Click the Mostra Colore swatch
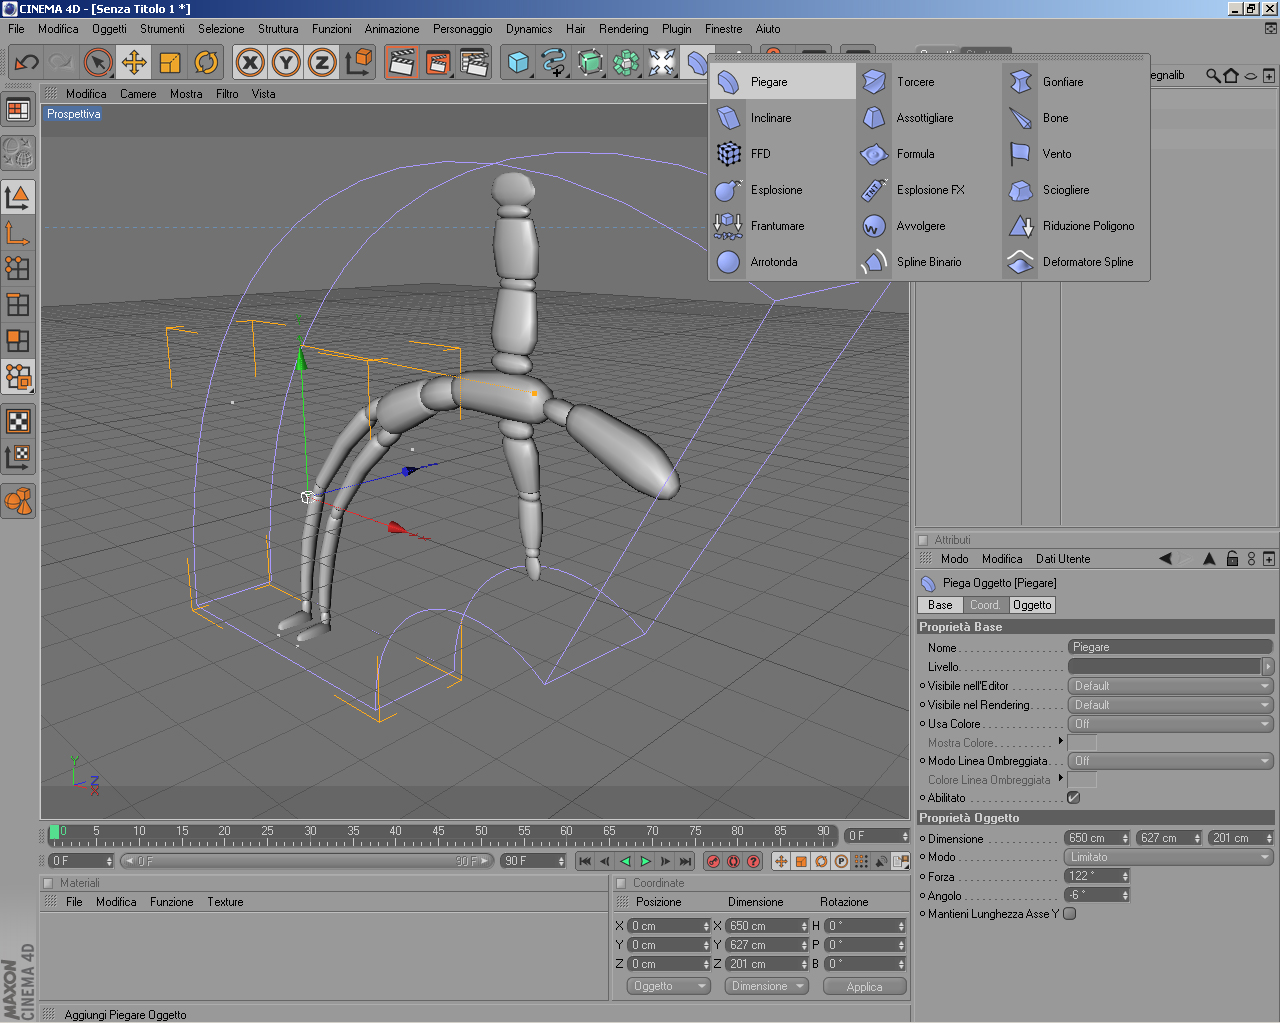 click(x=1082, y=743)
